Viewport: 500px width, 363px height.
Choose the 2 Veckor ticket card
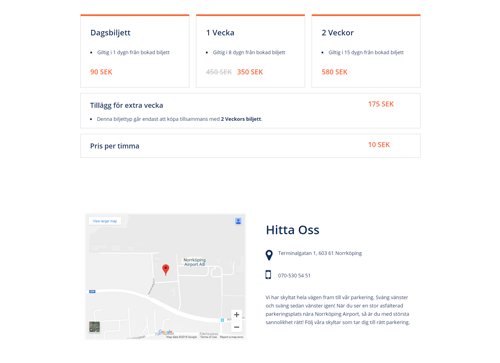(x=366, y=51)
